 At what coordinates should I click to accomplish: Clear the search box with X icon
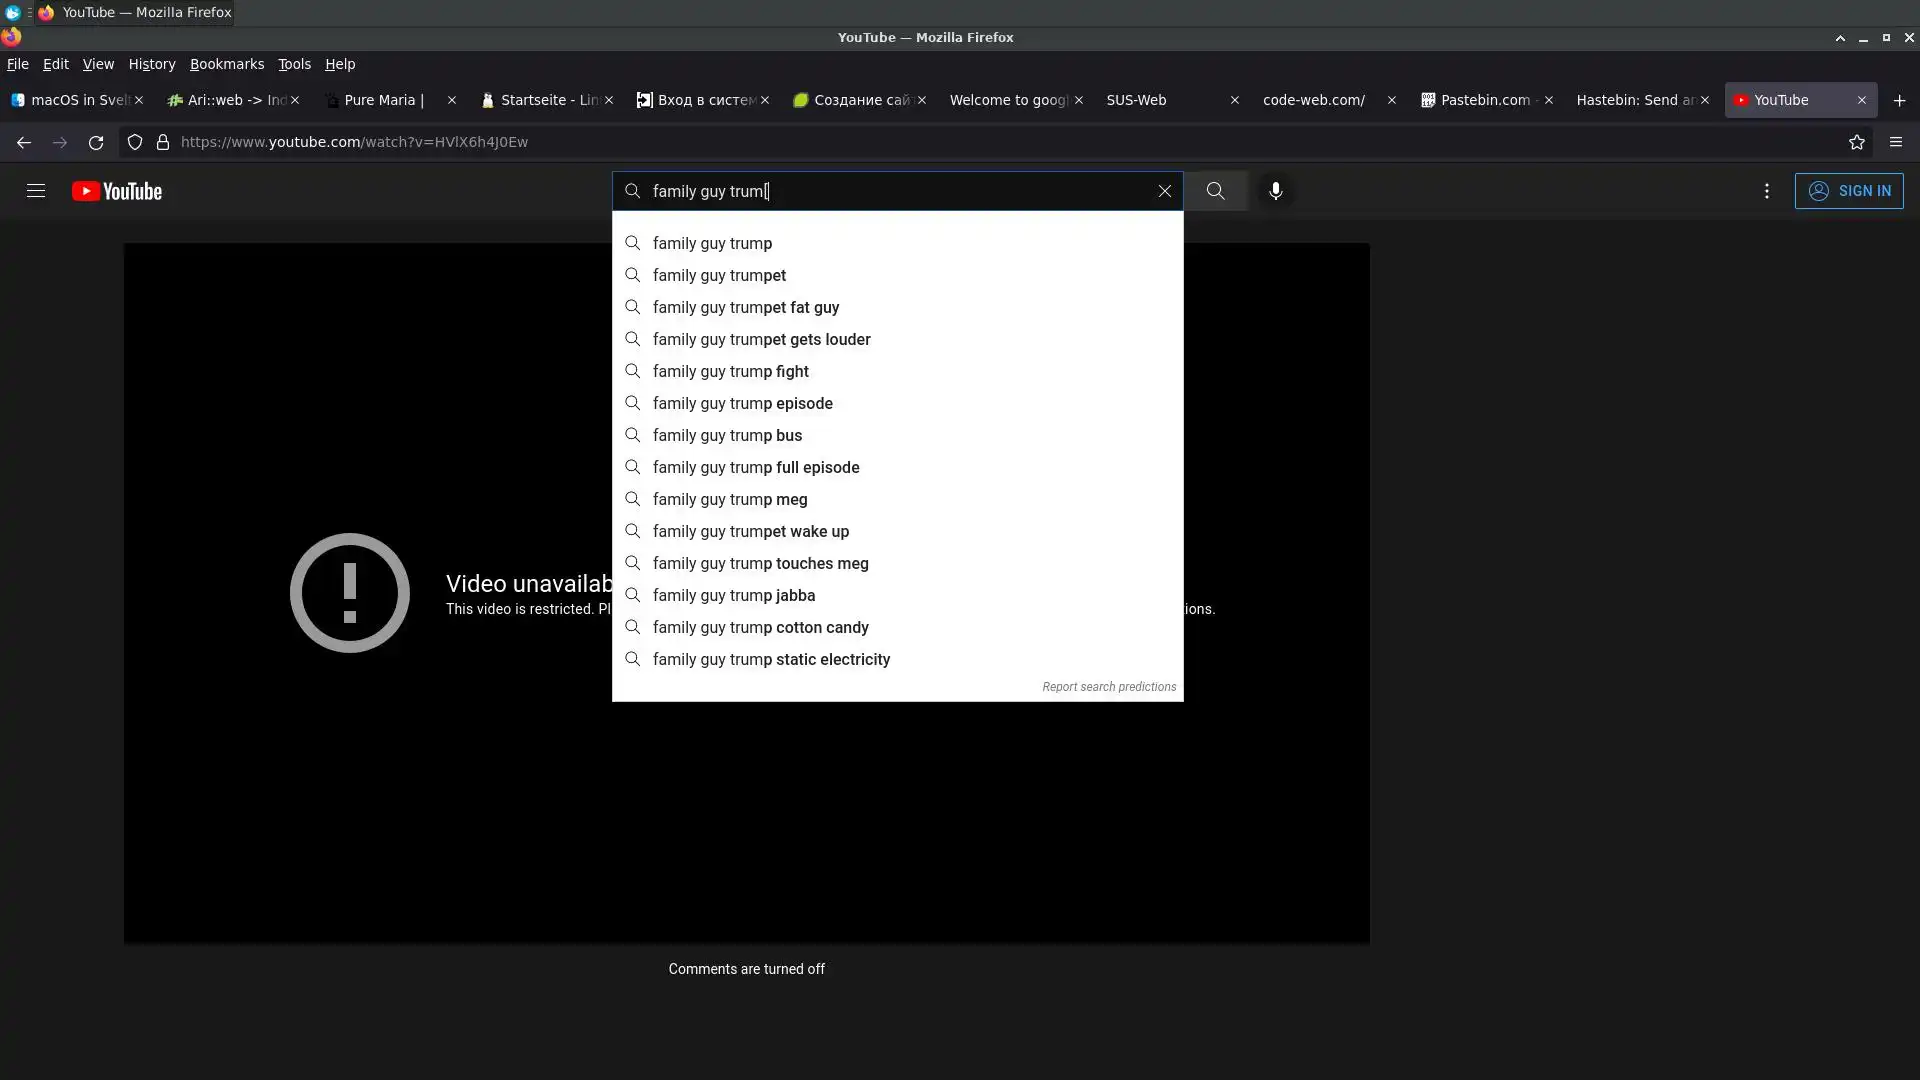1164,191
